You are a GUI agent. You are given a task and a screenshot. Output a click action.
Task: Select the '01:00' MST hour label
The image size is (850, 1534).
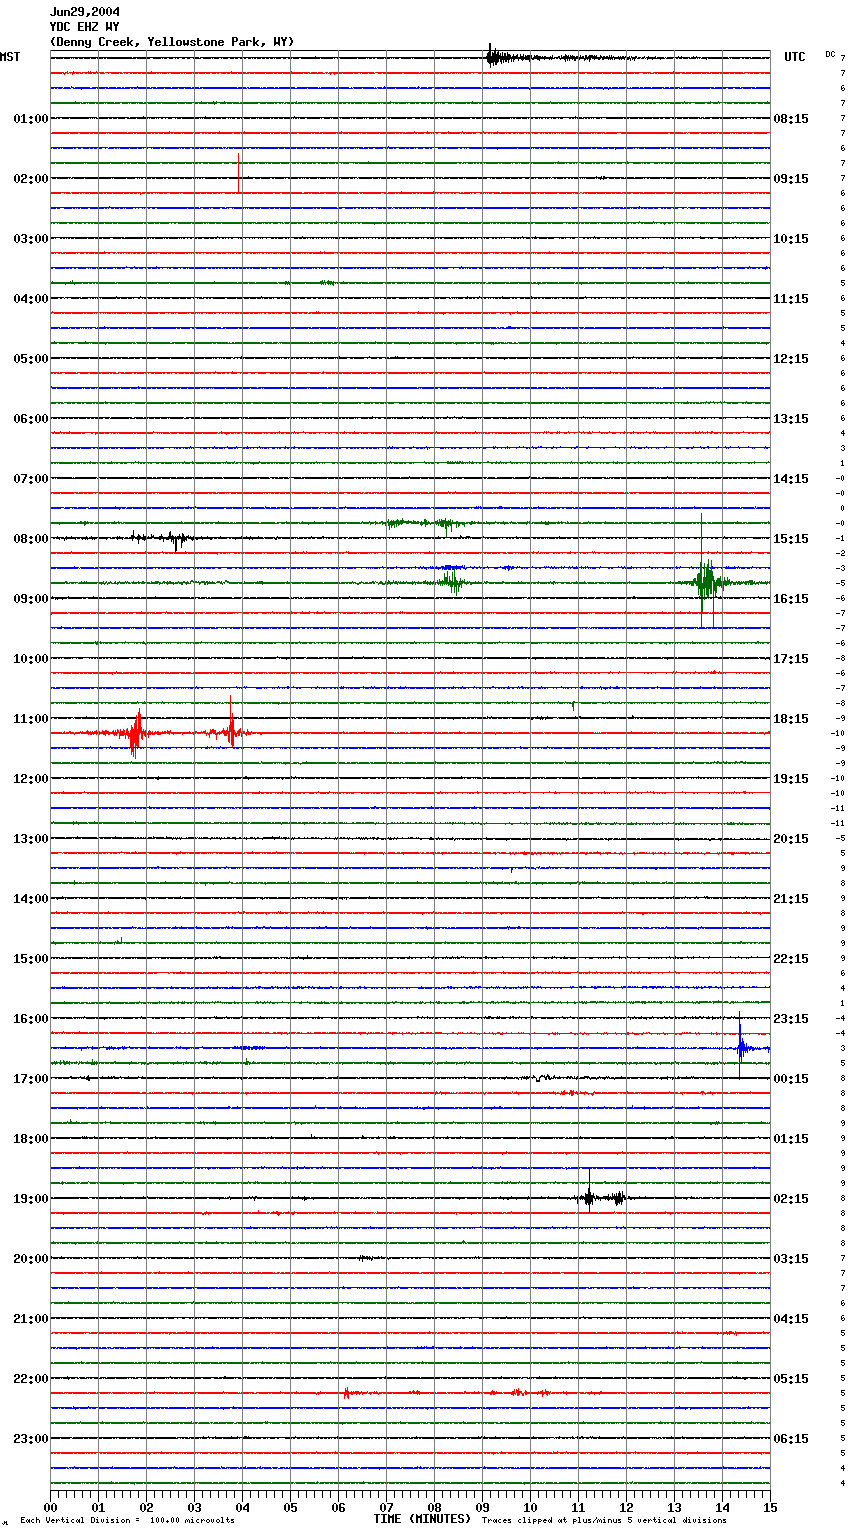tap(31, 119)
